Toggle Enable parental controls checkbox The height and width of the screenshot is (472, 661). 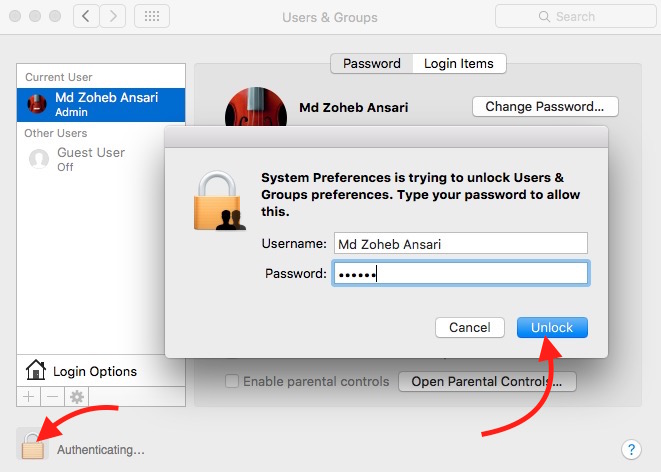(232, 381)
